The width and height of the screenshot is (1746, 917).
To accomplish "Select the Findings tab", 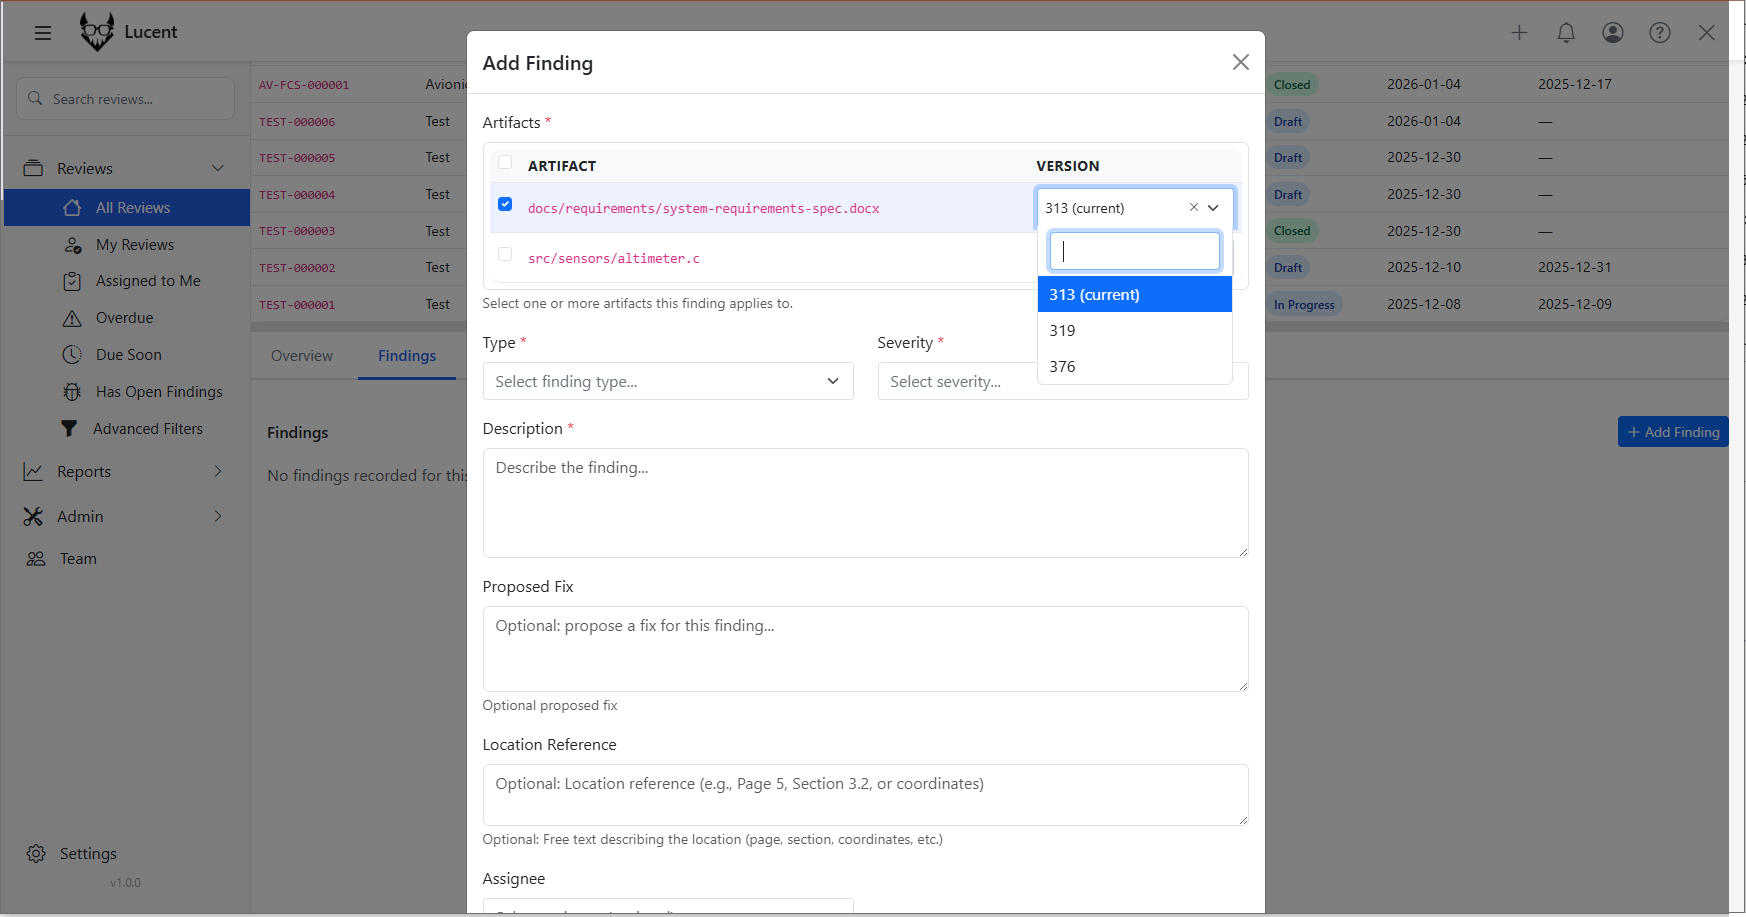I will pos(406,355).
